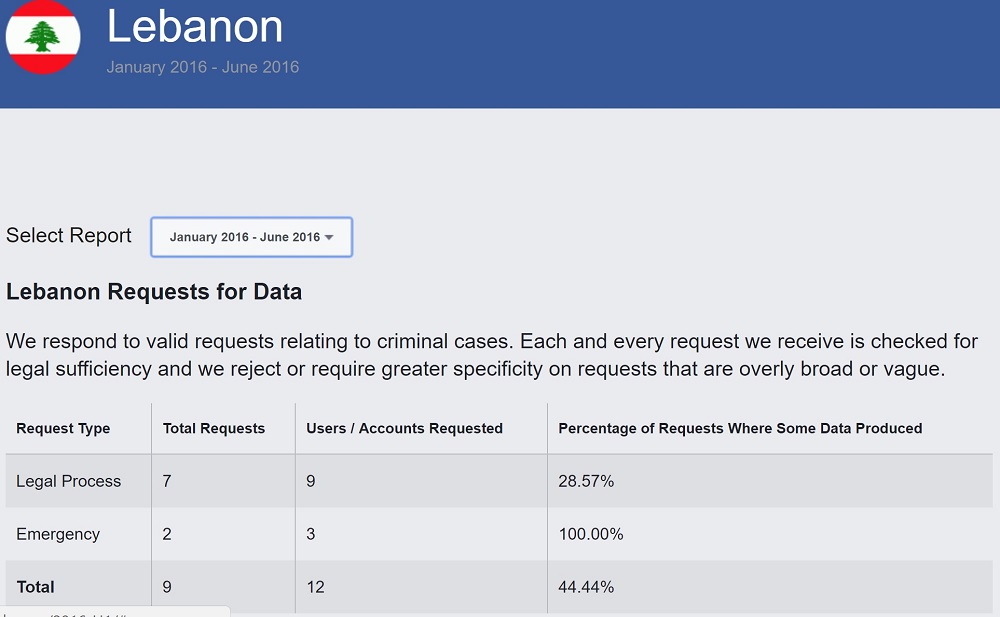Click the large Lebanon page title
This screenshot has height=617, width=1000.
click(195, 26)
